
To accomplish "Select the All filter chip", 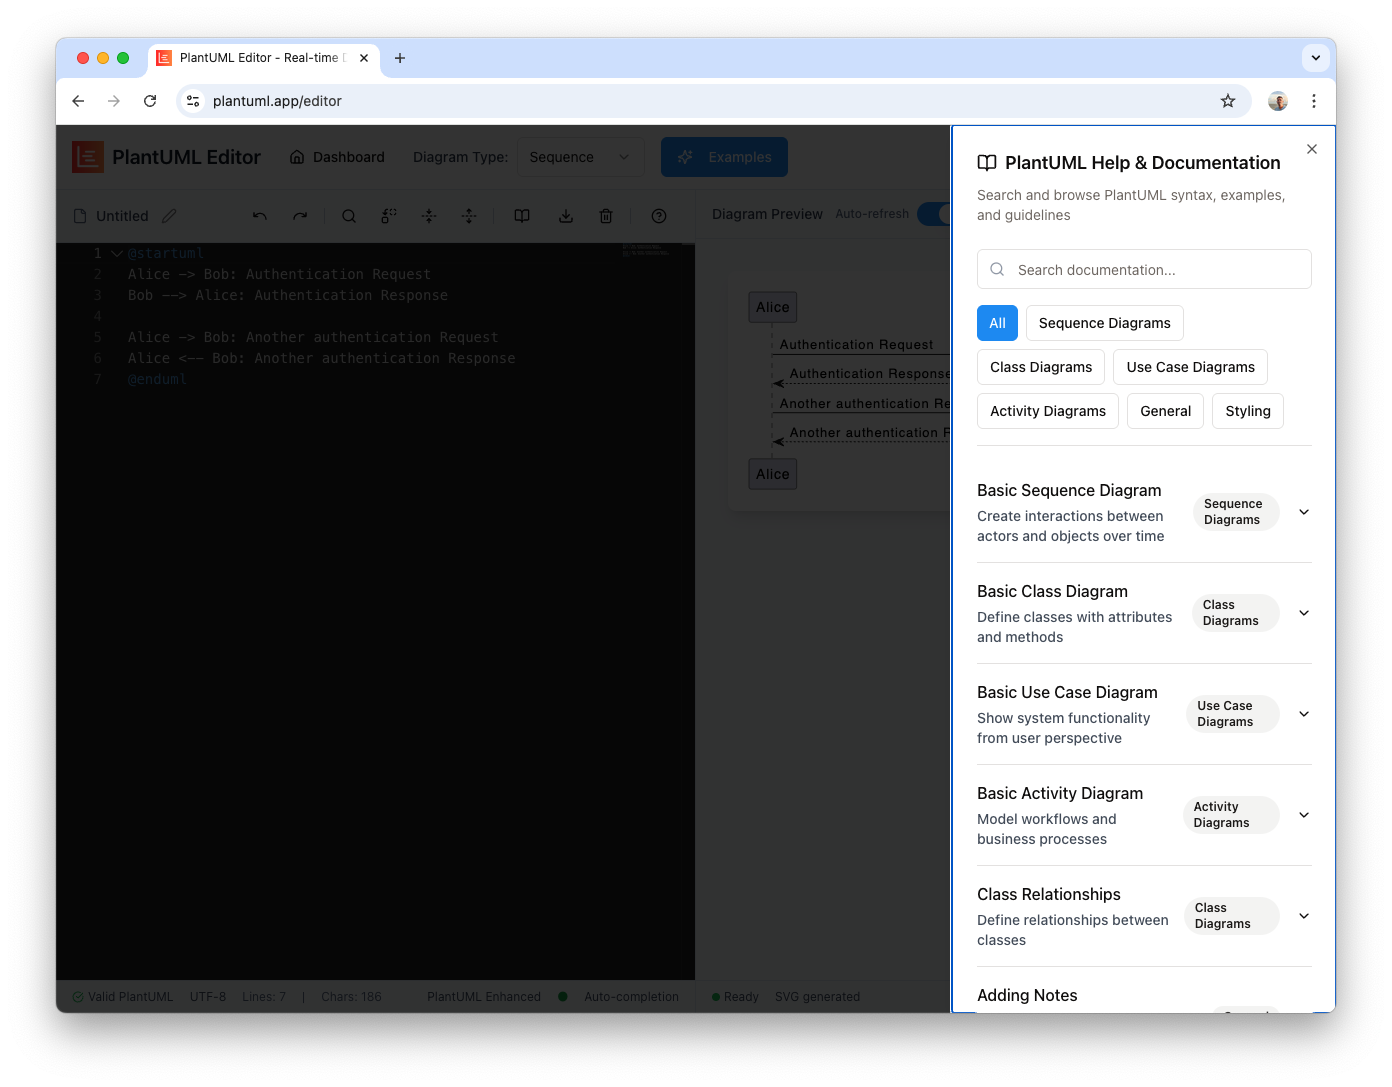I will pyautogui.click(x=997, y=323).
